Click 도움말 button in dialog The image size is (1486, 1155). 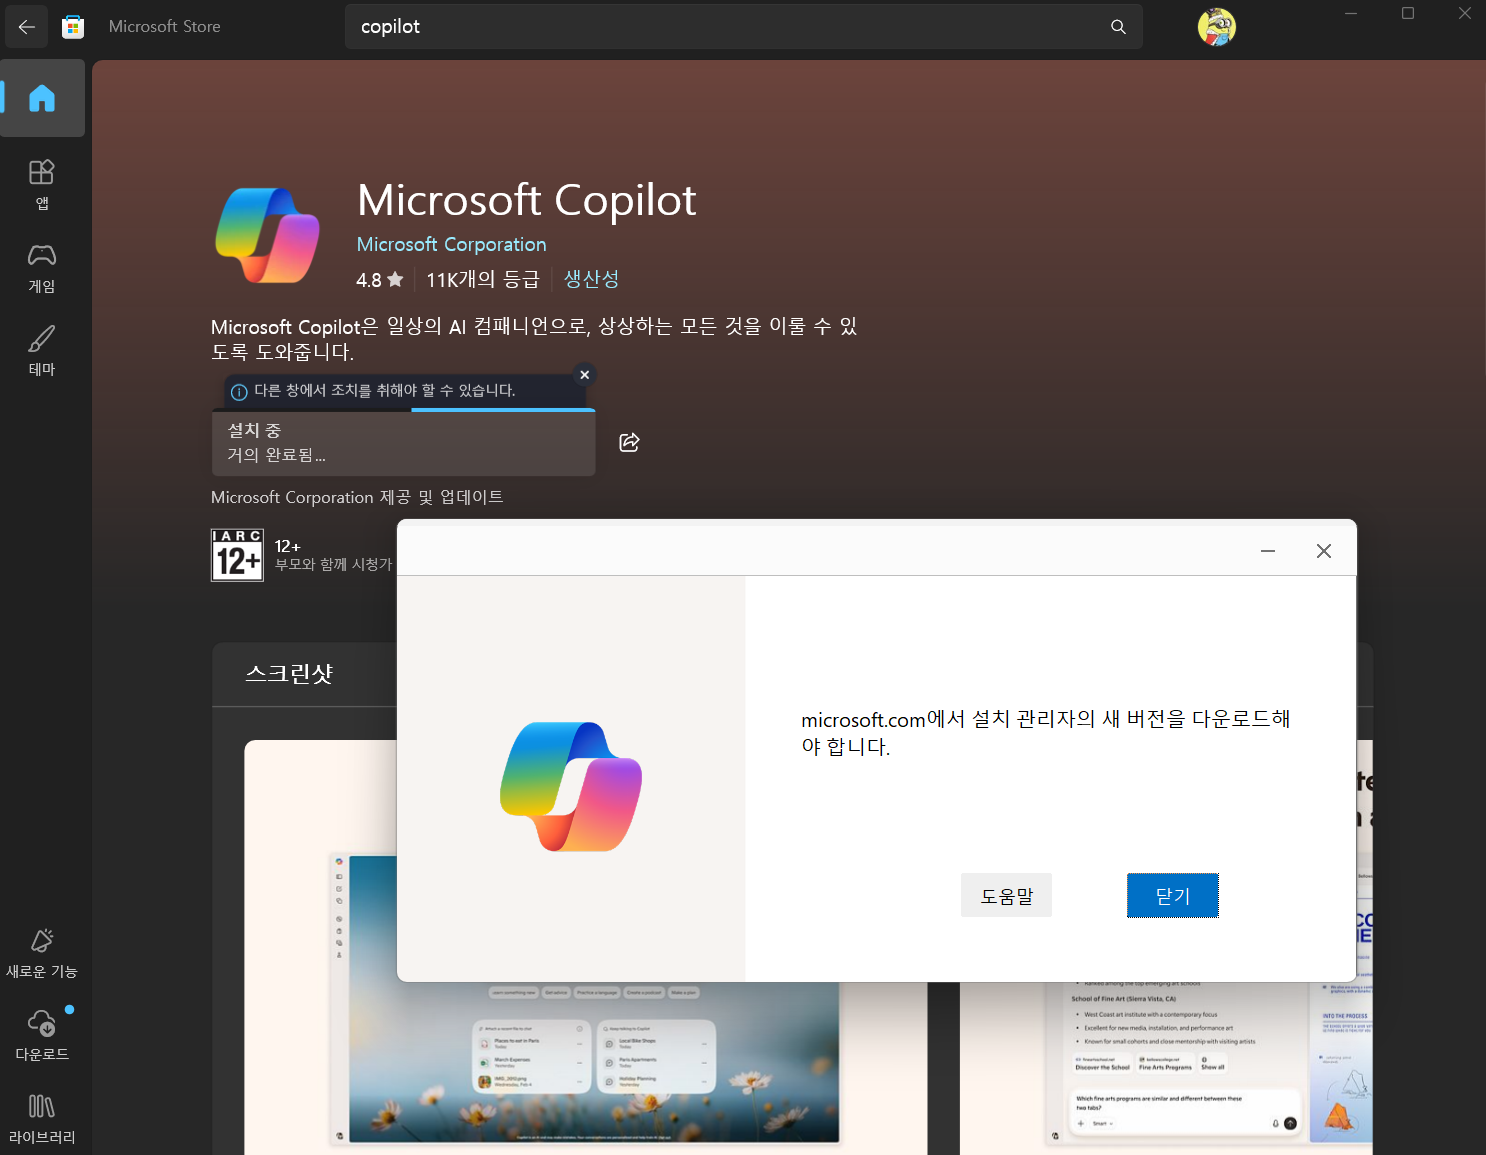tap(1006, 896)
